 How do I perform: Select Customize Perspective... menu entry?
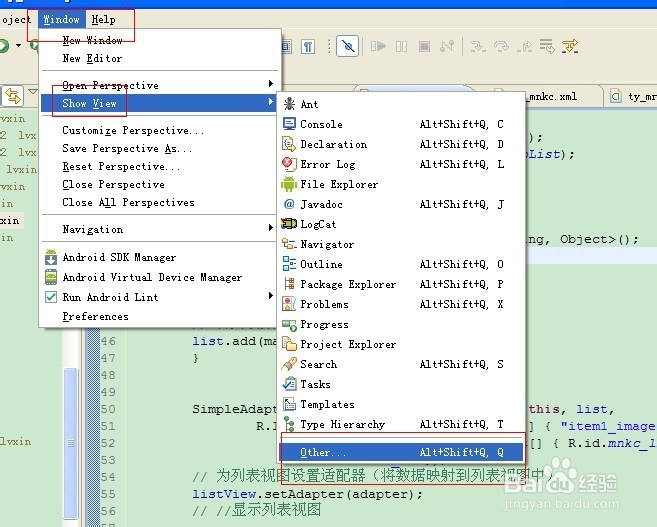[133, 130]
